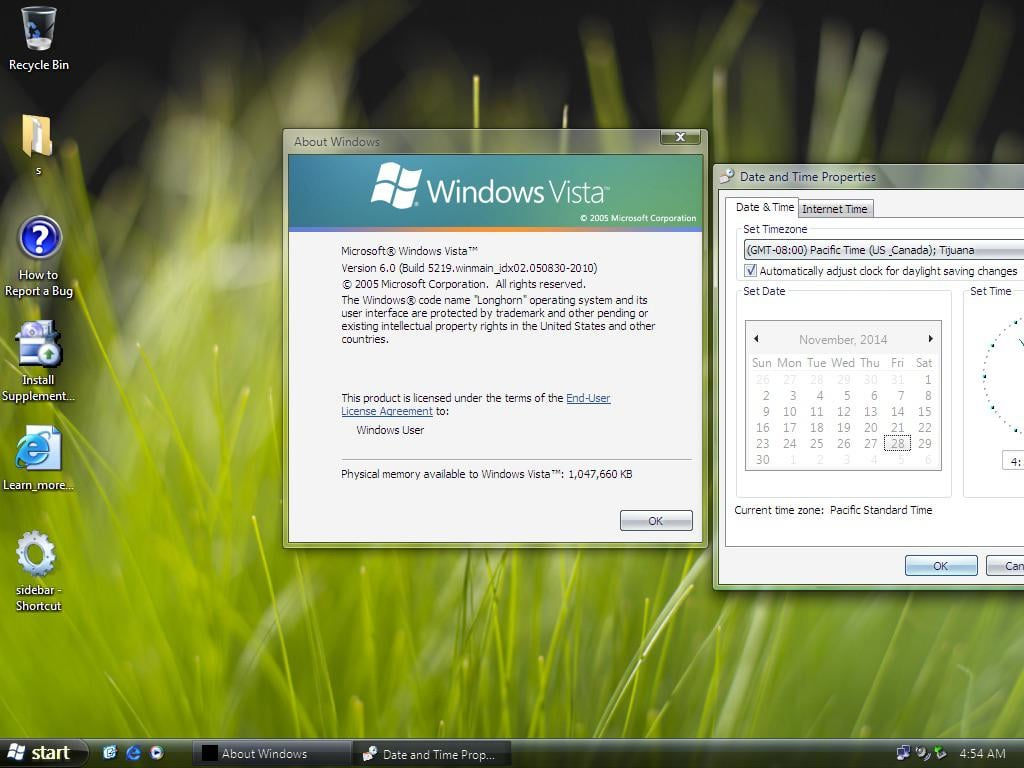Click the Date and Time Properties title text
Image resolution: width=1024 pixels, height=768 pixels.
[x=808, y=176]
